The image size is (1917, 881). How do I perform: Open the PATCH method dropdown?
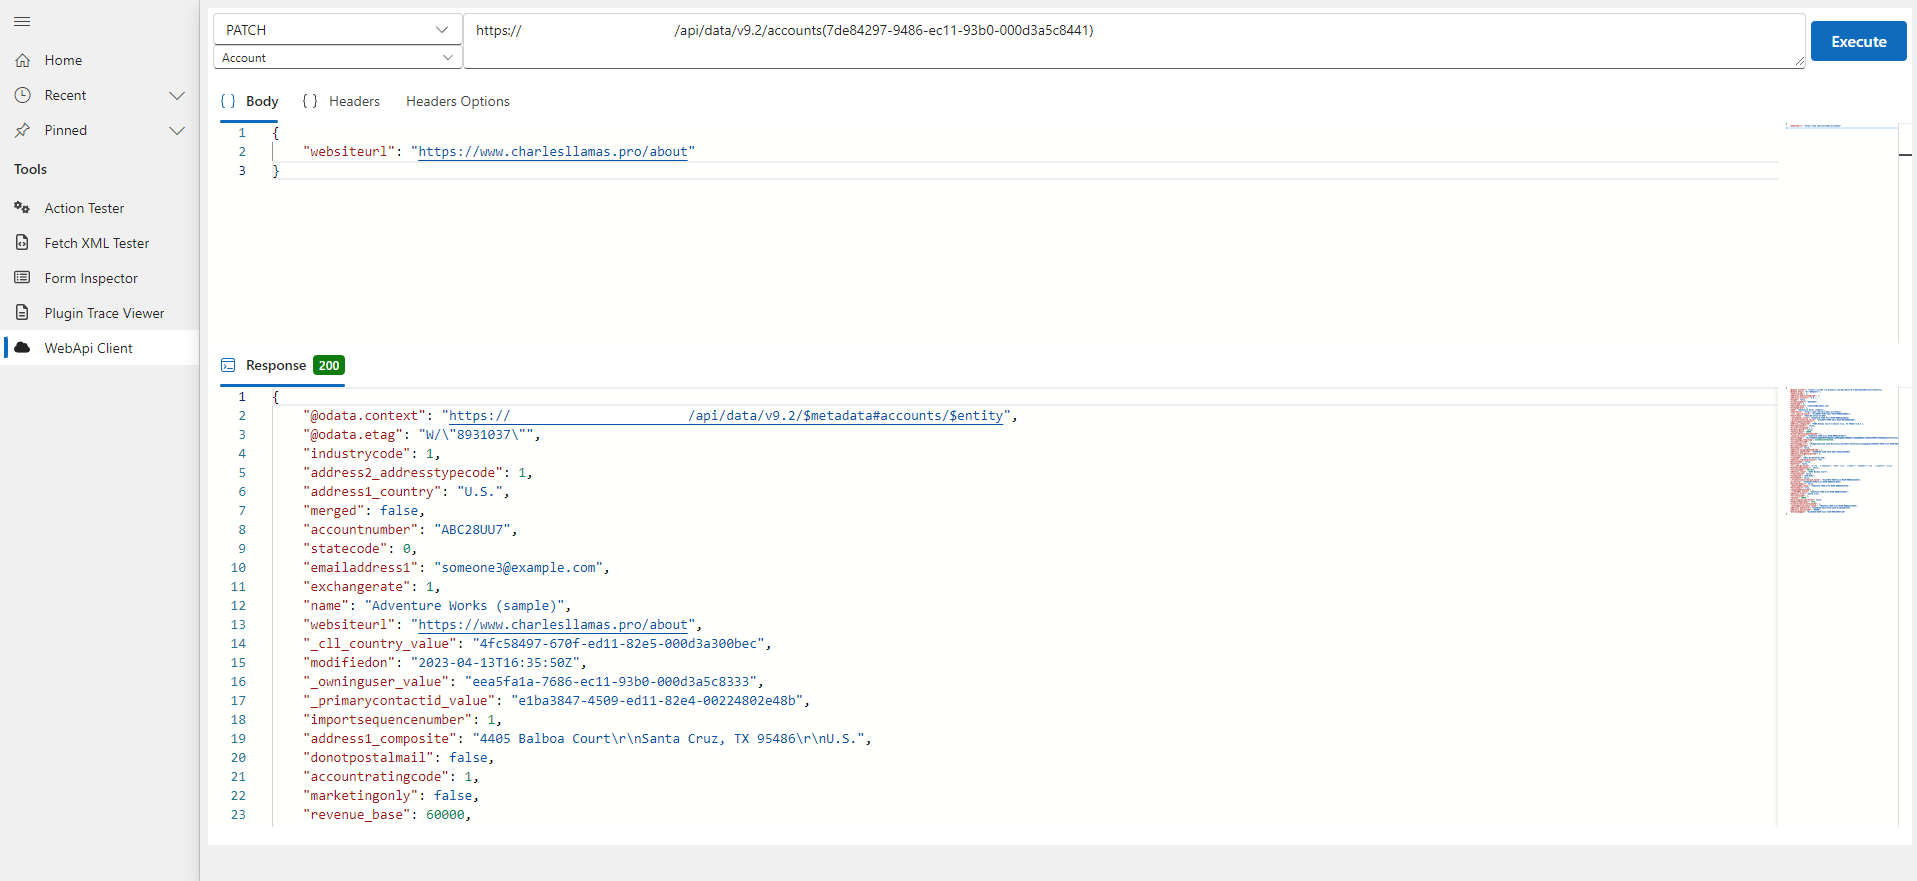(337, 30)
